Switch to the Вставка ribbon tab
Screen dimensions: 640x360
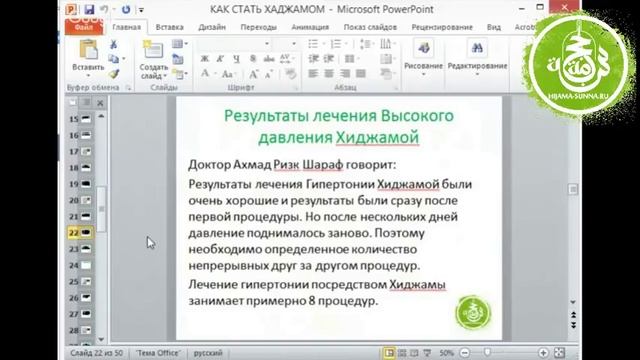pos(169,27)
